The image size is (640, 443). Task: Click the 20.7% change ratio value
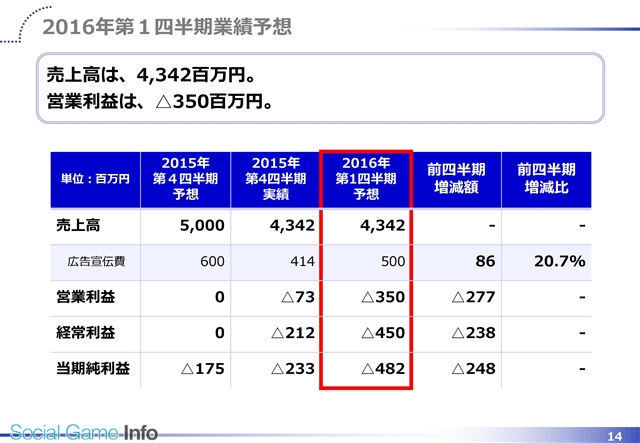(560, 261)
